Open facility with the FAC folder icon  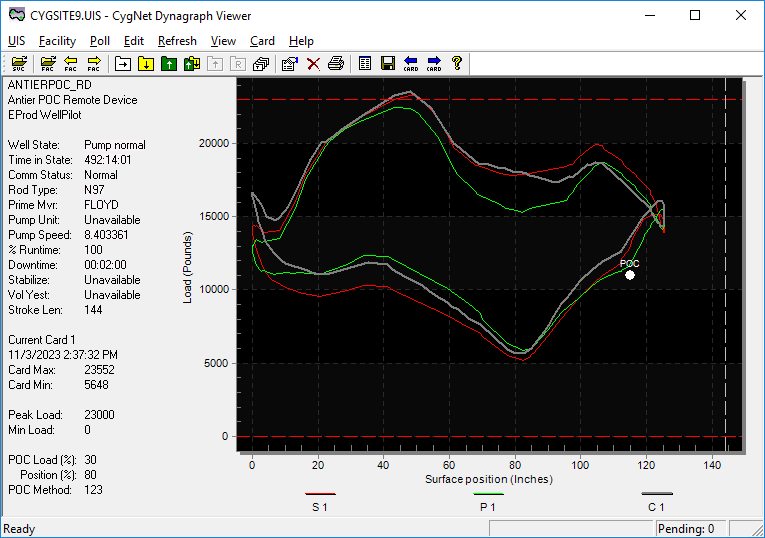point(48,63)
